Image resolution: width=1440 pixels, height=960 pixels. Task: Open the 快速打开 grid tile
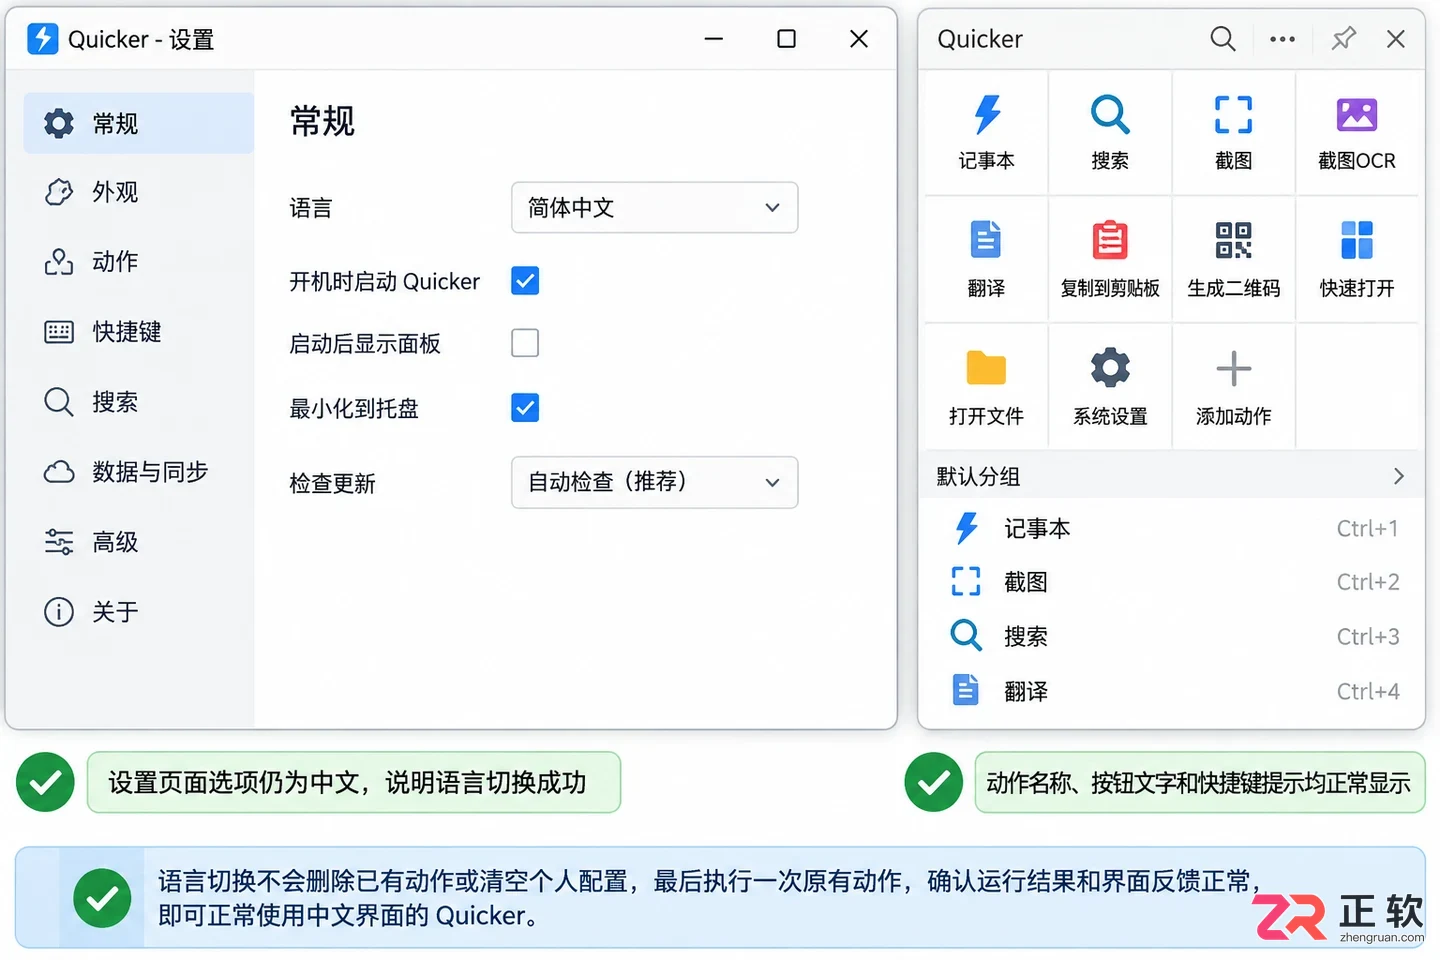point(1357,260)
